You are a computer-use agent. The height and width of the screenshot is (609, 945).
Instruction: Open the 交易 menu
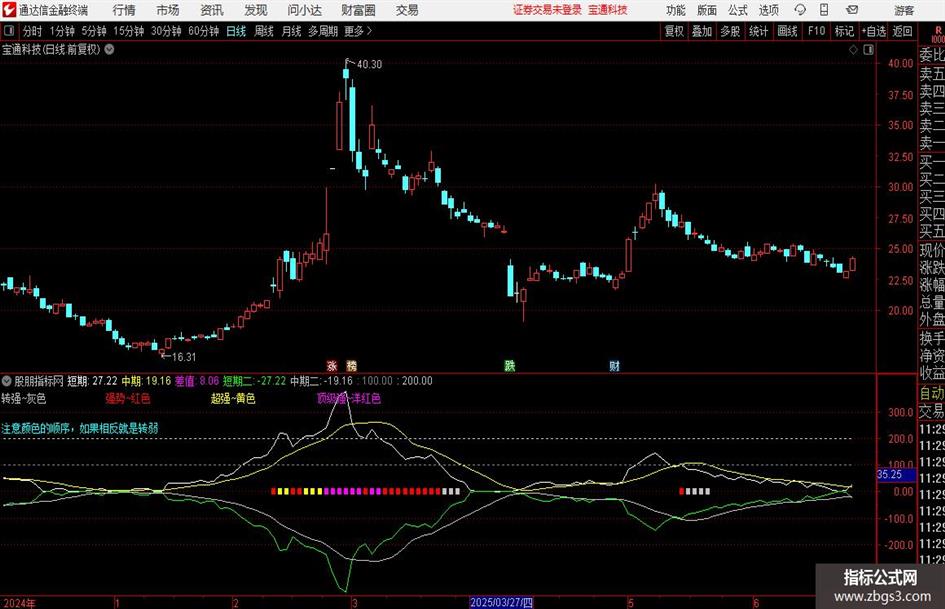(x=407, y=10)
